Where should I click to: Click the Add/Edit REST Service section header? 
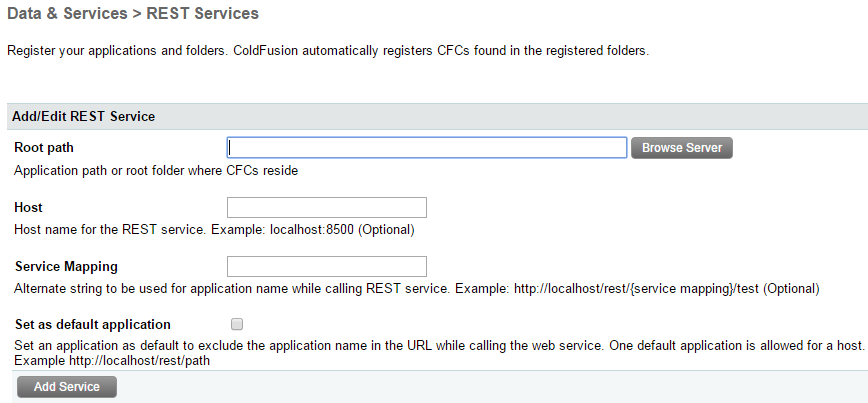[x=84, y=116]
